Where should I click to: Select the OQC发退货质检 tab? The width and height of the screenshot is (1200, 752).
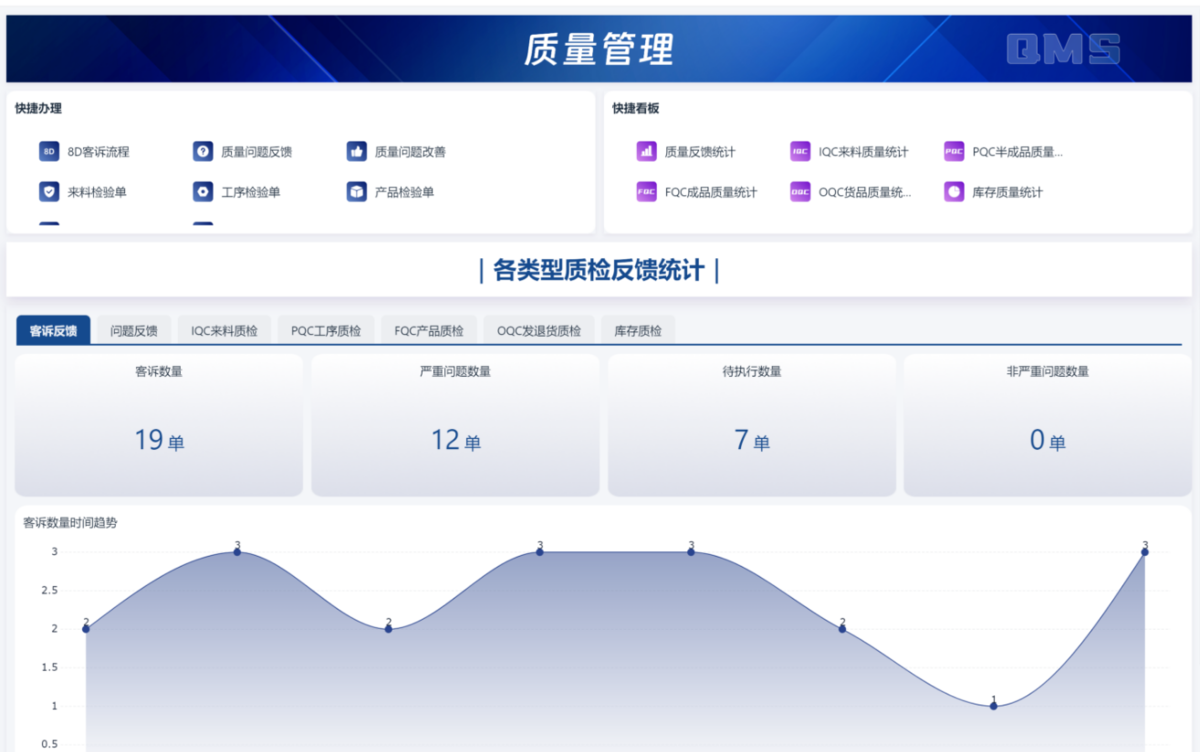point(539,331)
